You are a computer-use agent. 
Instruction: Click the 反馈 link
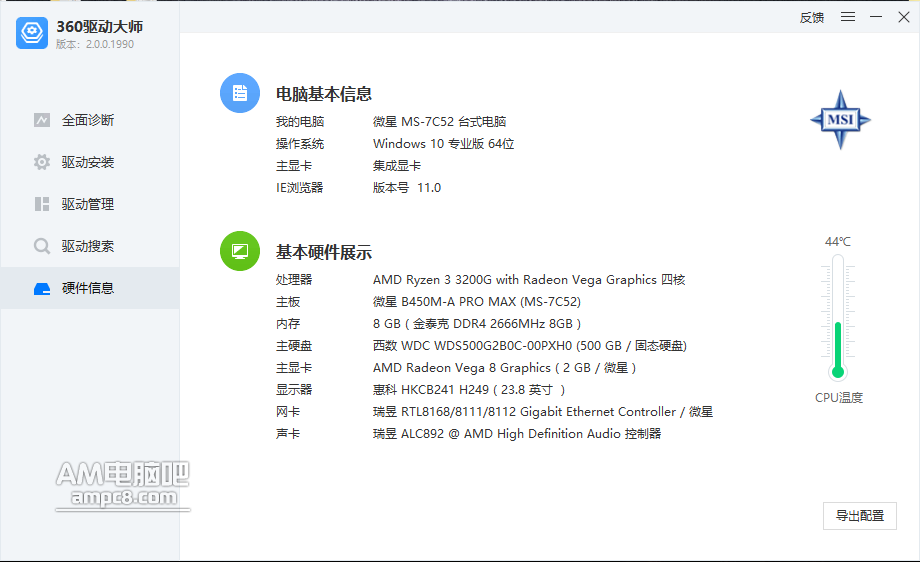[812, 18]
